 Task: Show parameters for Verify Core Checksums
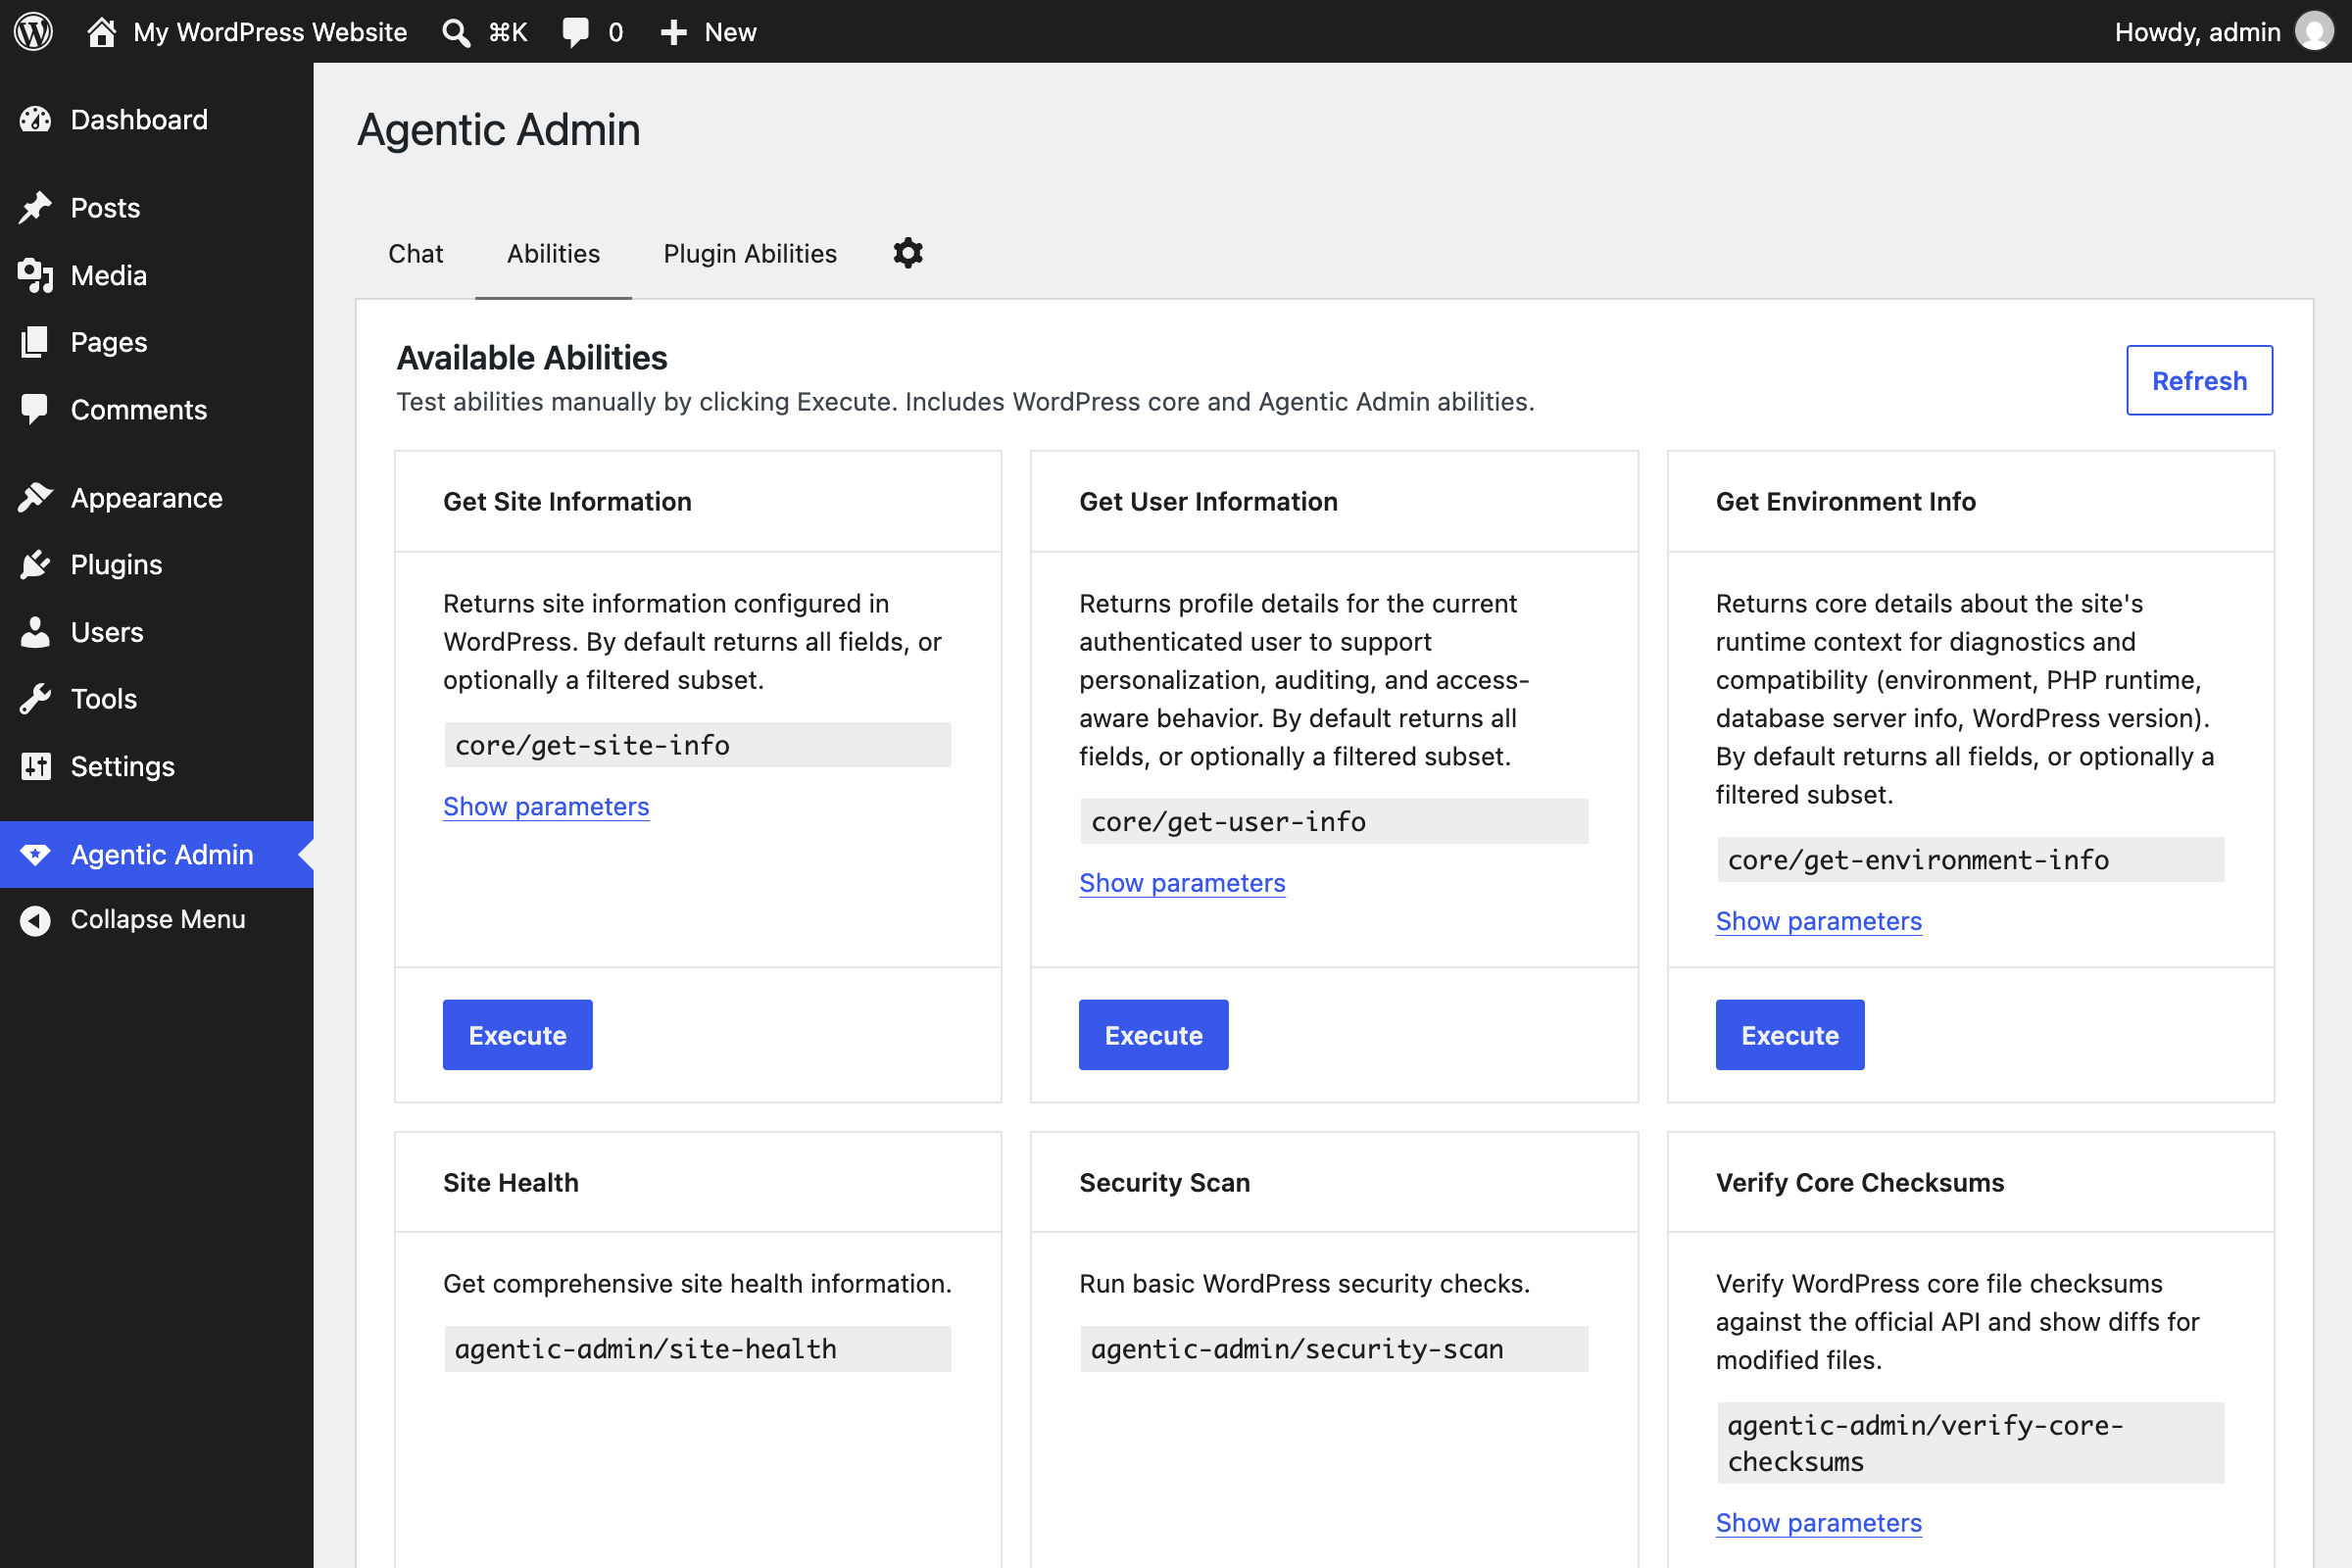[1819, 1523]
